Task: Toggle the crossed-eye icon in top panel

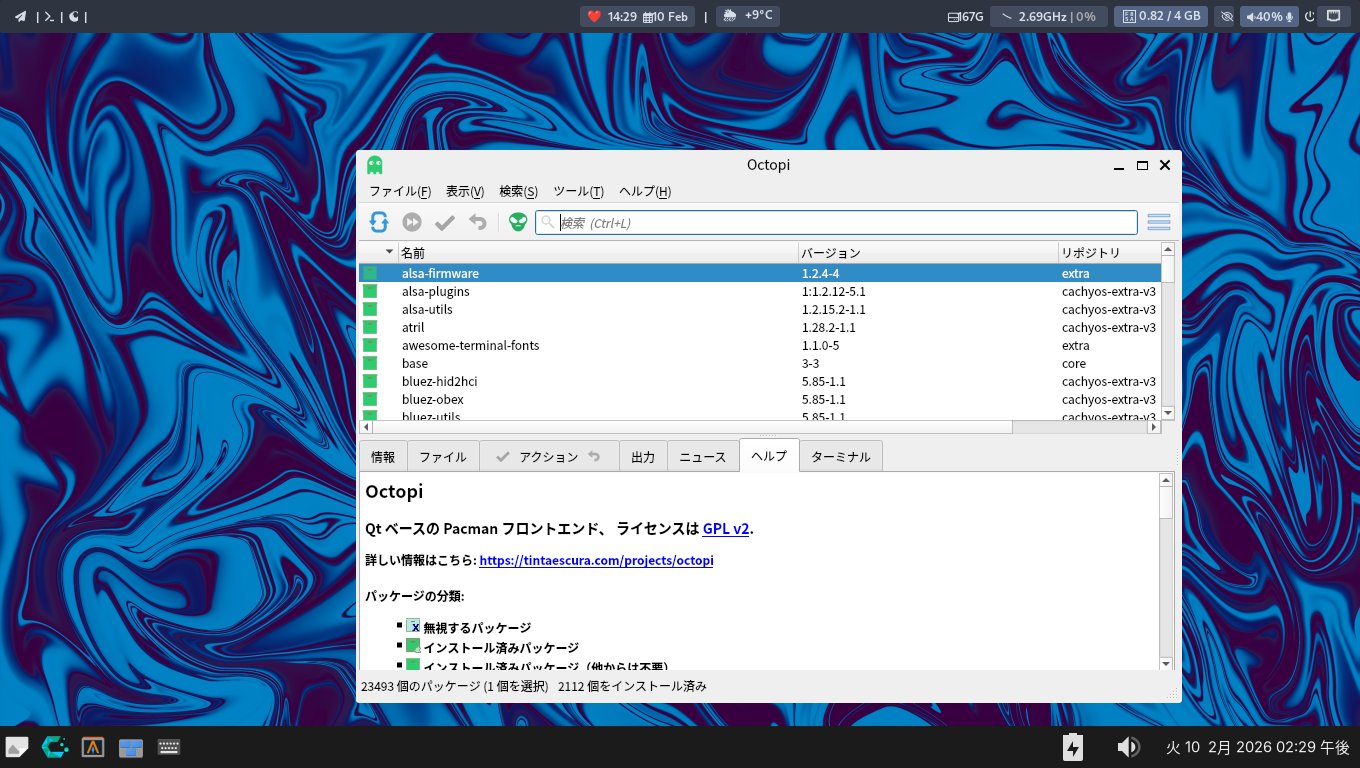Action: pyautogui.click(x=1227, y=16)
